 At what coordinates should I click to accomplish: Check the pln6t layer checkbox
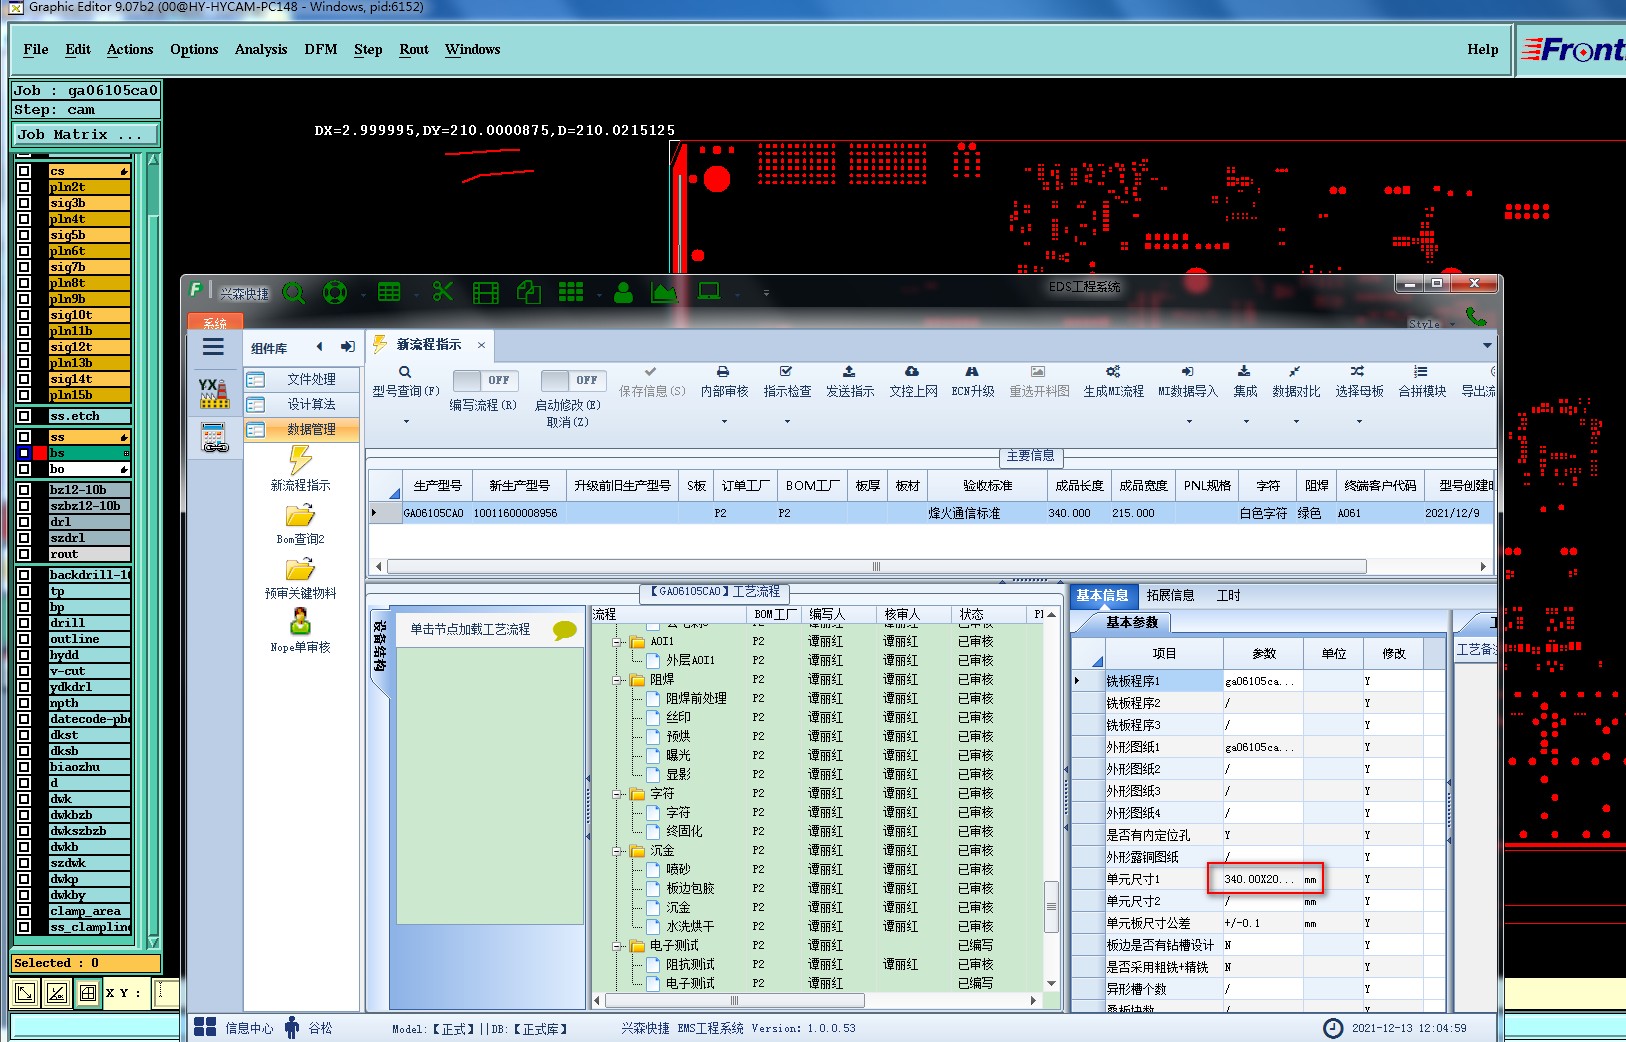point(24,251)
